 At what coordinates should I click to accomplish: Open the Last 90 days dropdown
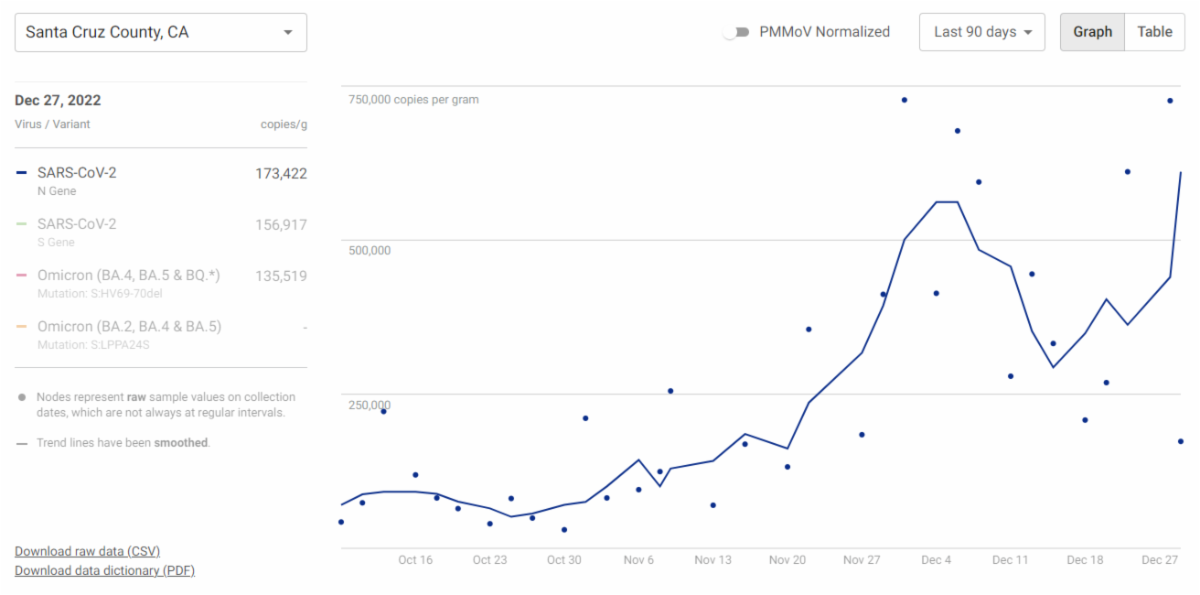pyautogui.click(x=981, y=32)
